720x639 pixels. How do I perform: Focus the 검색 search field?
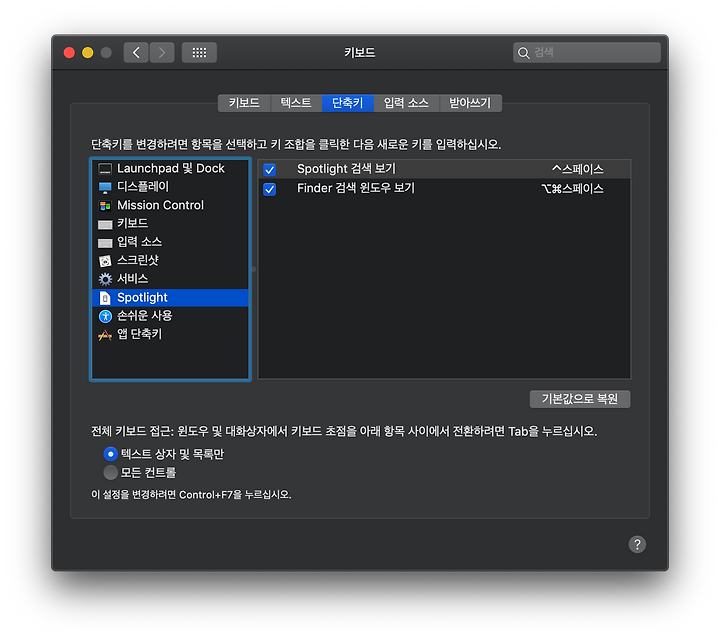tap(587, 52)
